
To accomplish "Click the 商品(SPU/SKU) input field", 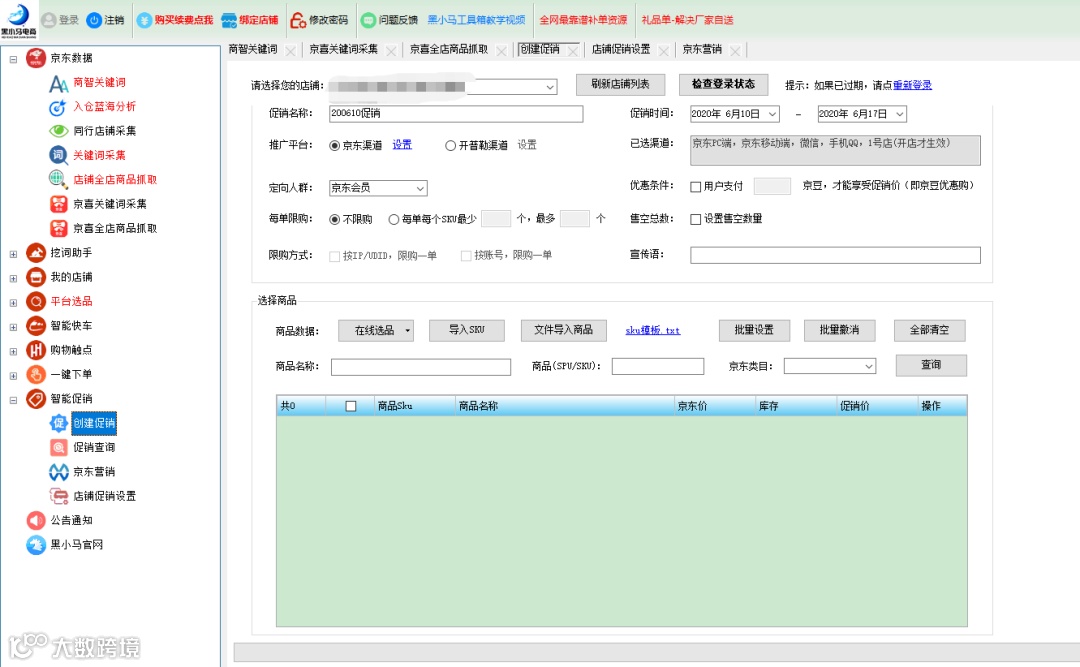I will tap(658, 367).
